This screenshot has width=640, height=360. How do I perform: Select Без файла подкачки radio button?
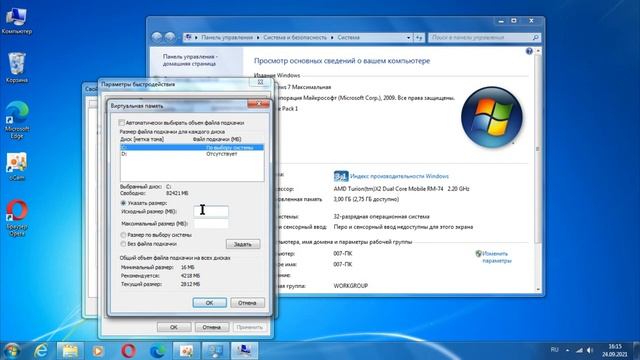(123, 244)
